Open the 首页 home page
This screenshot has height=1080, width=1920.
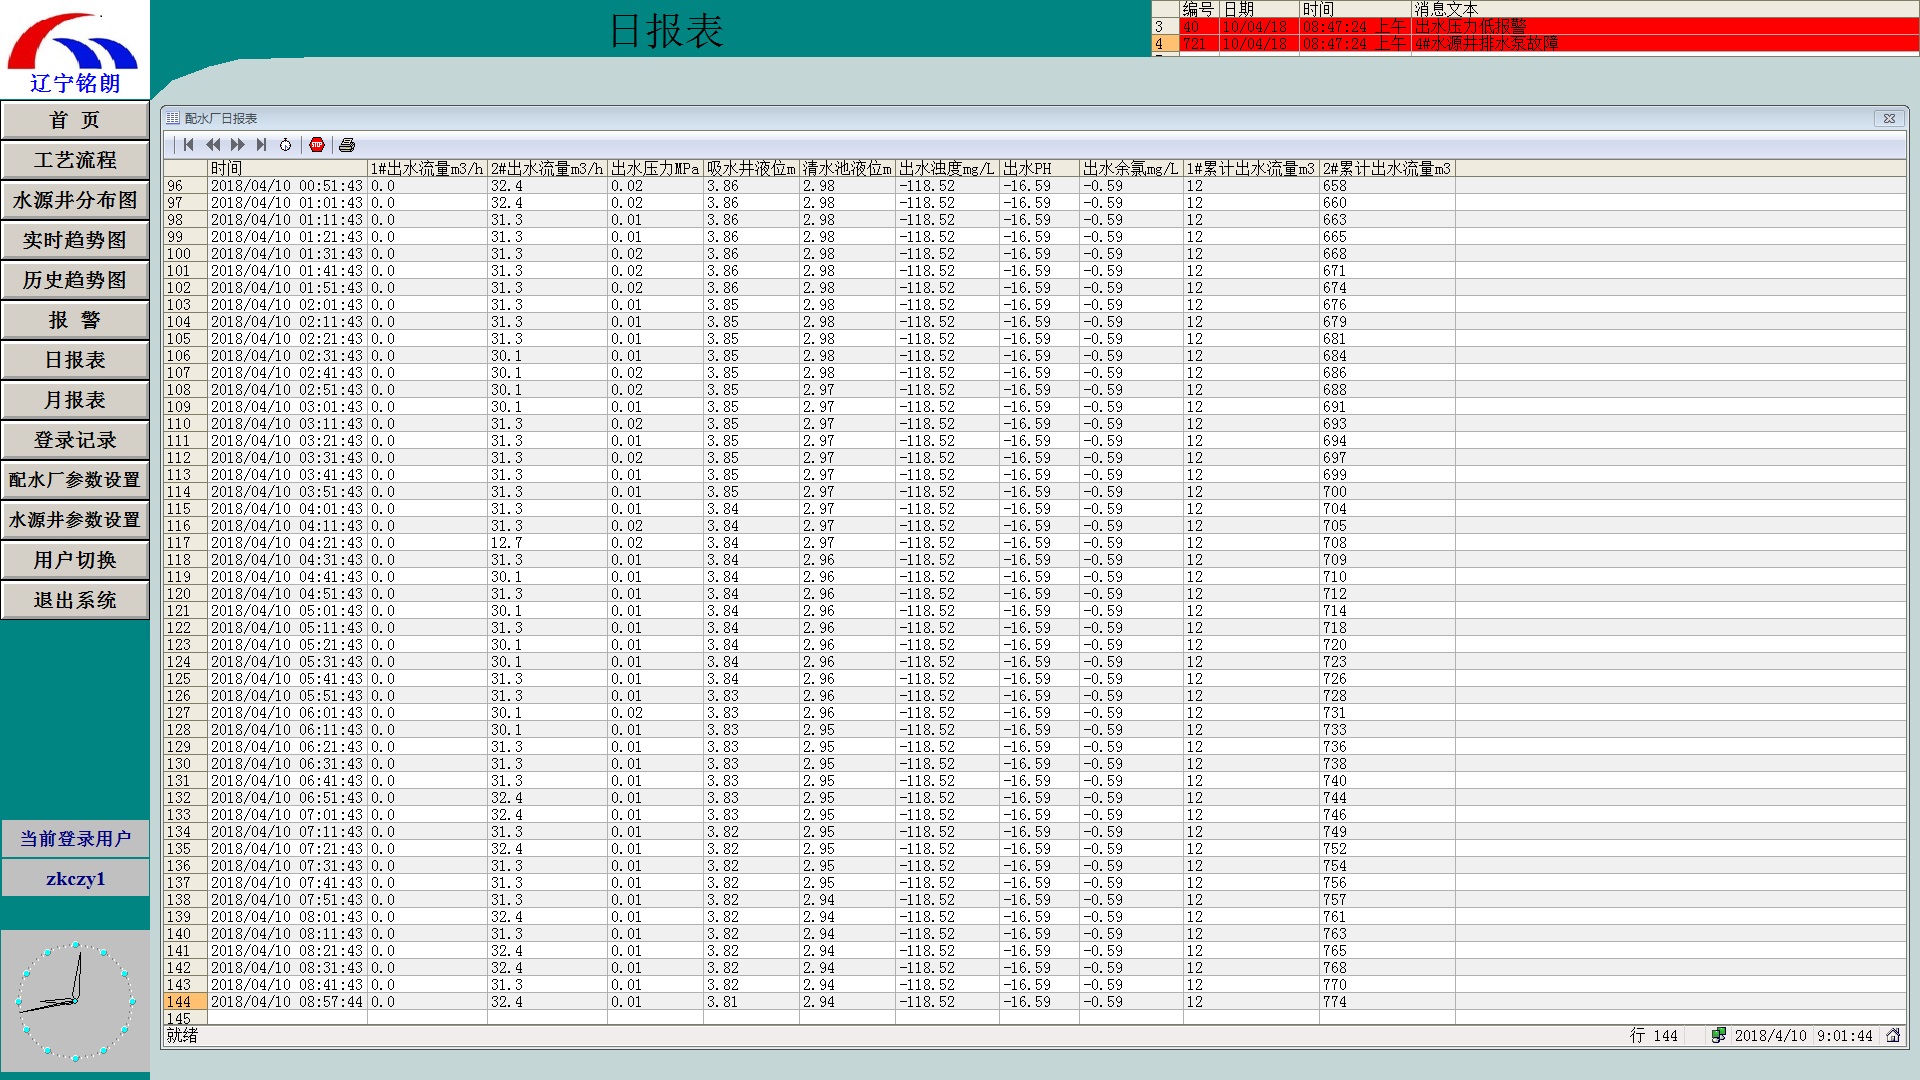tap(75, 120)
